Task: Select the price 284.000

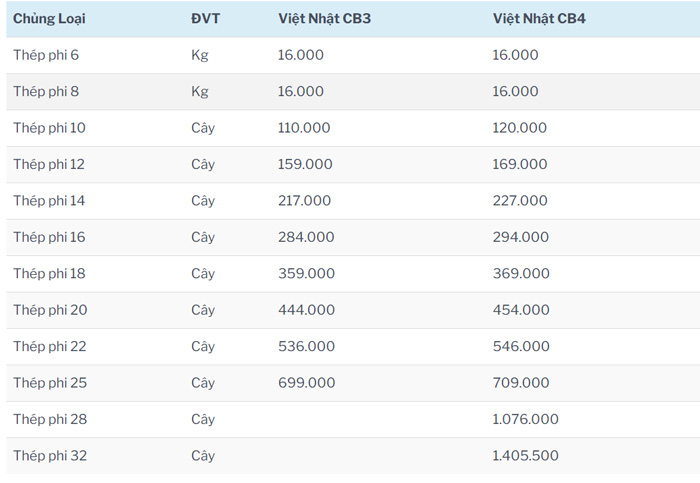Action: coord(305,237)
